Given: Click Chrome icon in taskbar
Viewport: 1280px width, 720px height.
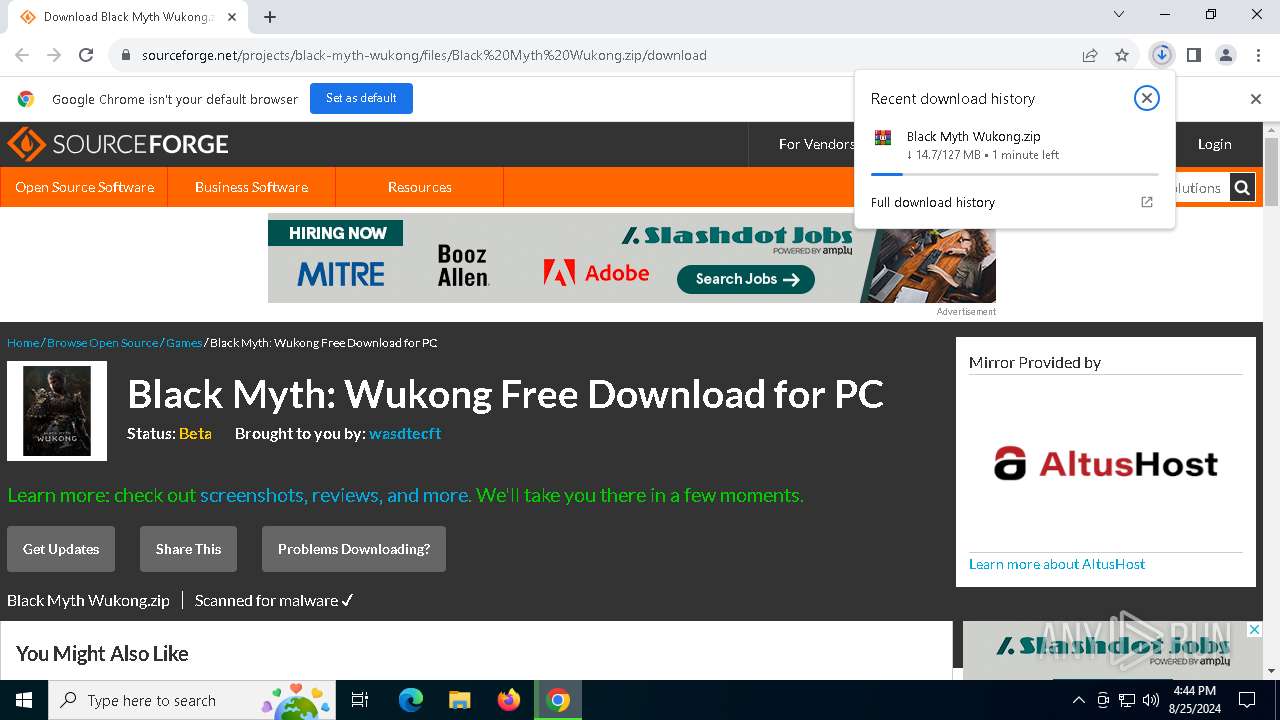Looking at the screenshot, I should (558, 700).
